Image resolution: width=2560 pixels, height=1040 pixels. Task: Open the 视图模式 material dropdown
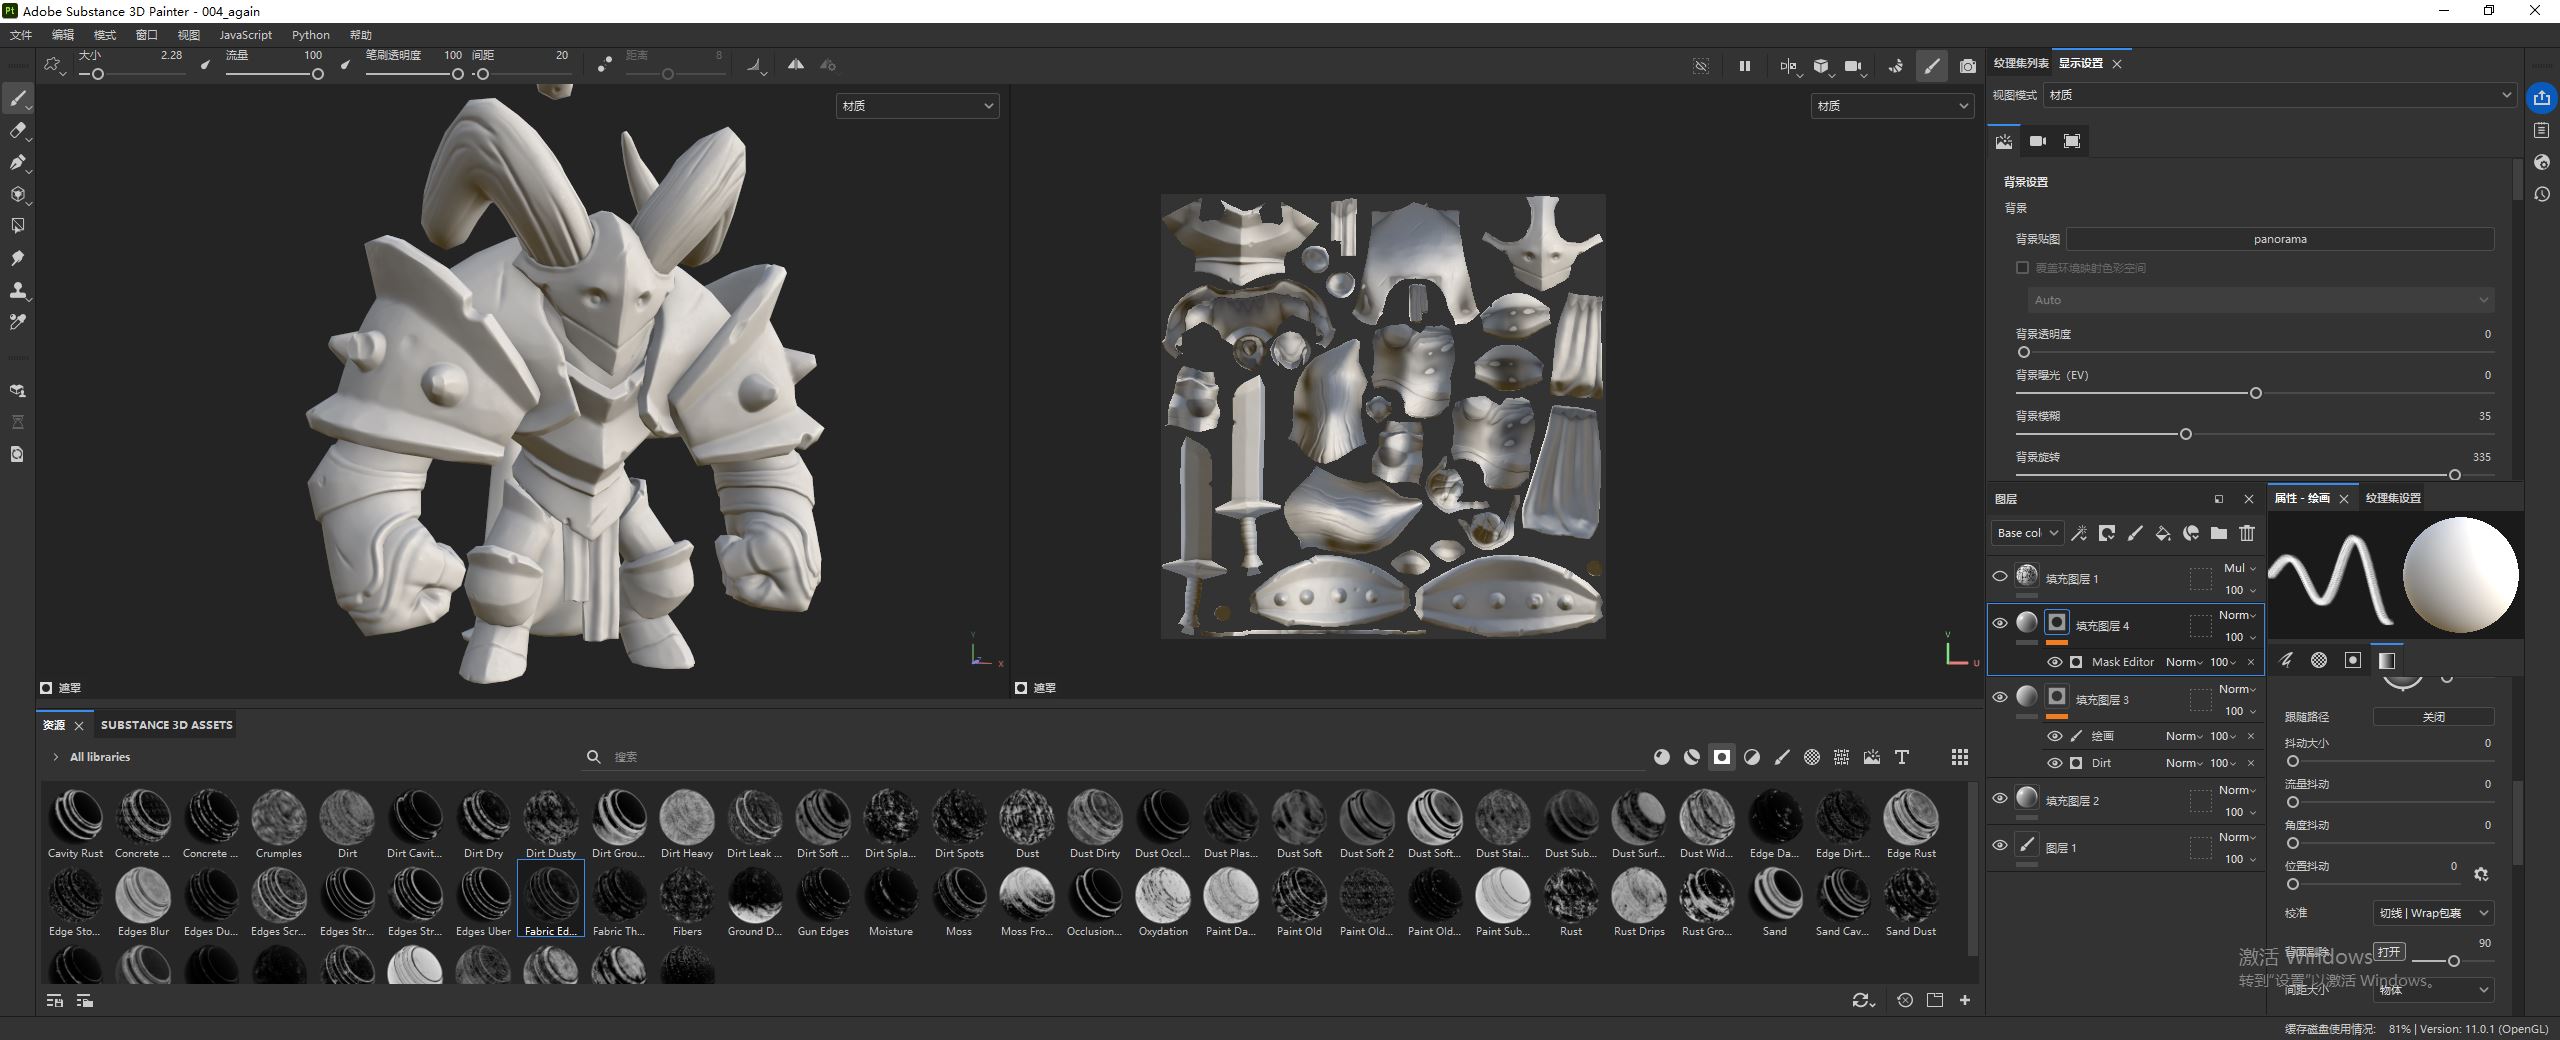click(x=2279, y=95)
